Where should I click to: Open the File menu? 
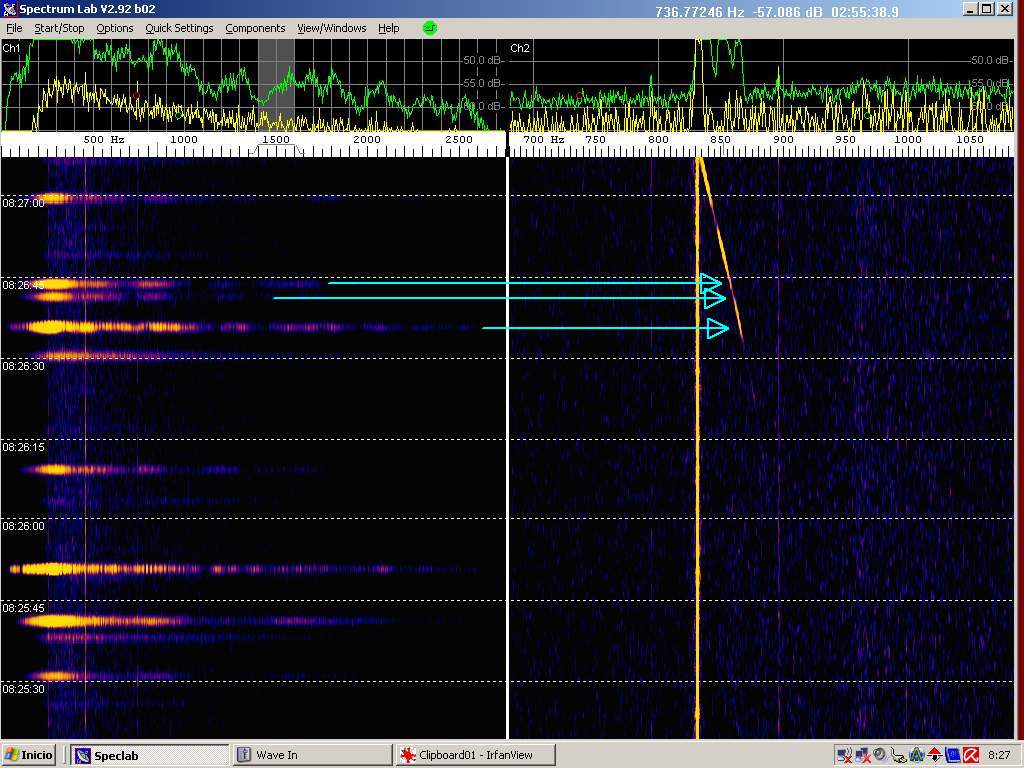(14, 28)
